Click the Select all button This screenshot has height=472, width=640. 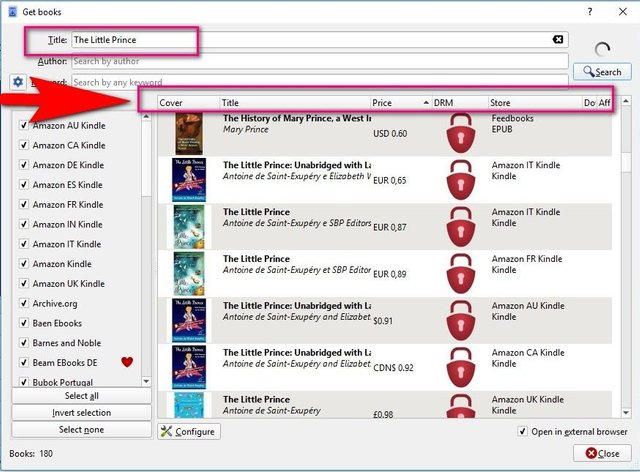point(81,396)
